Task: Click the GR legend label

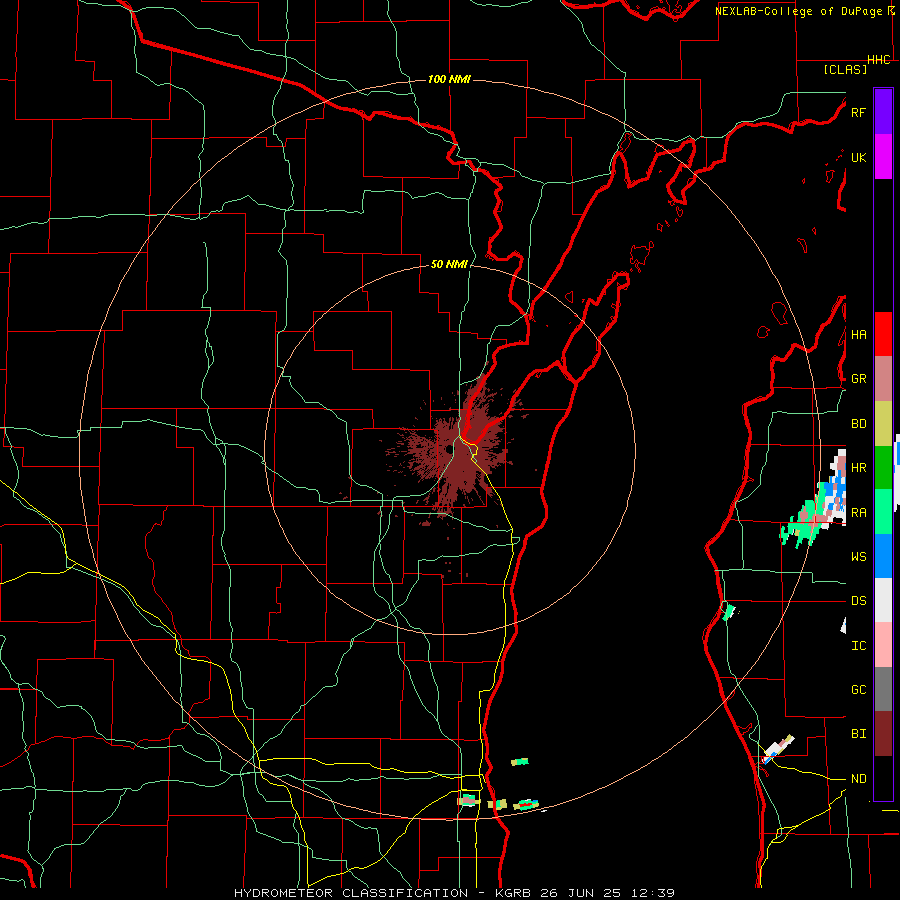Action: coord(858,379)
